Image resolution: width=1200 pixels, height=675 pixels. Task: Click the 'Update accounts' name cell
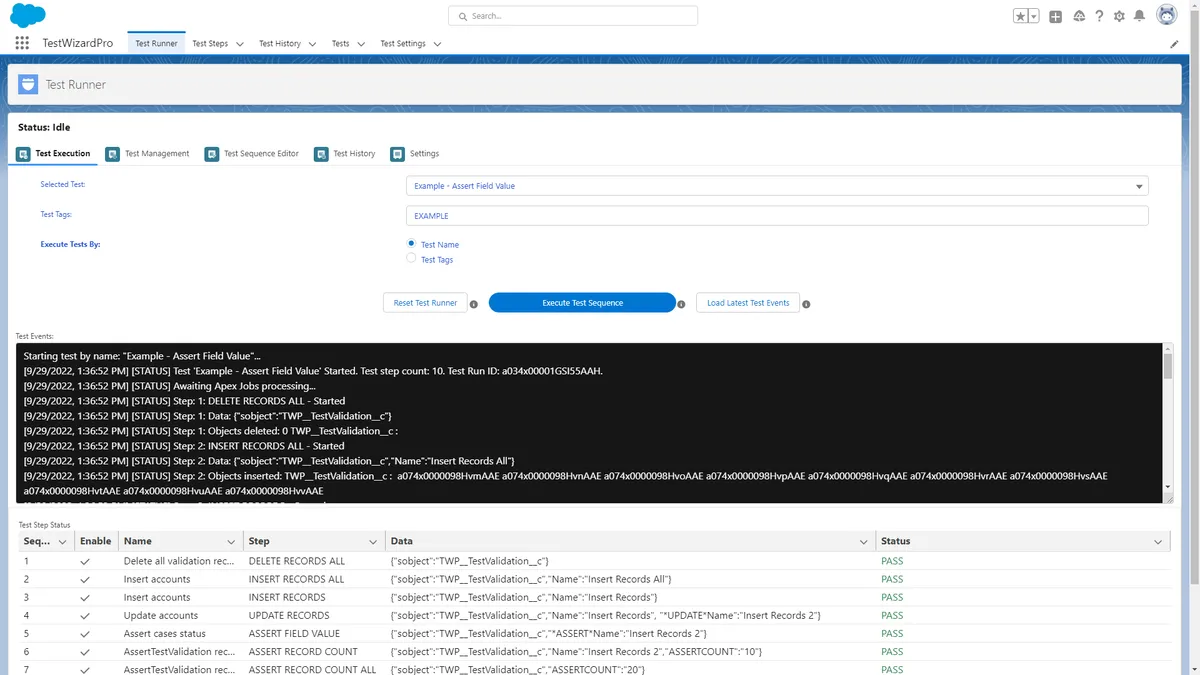pyautogui.click(x=180, y=616)
